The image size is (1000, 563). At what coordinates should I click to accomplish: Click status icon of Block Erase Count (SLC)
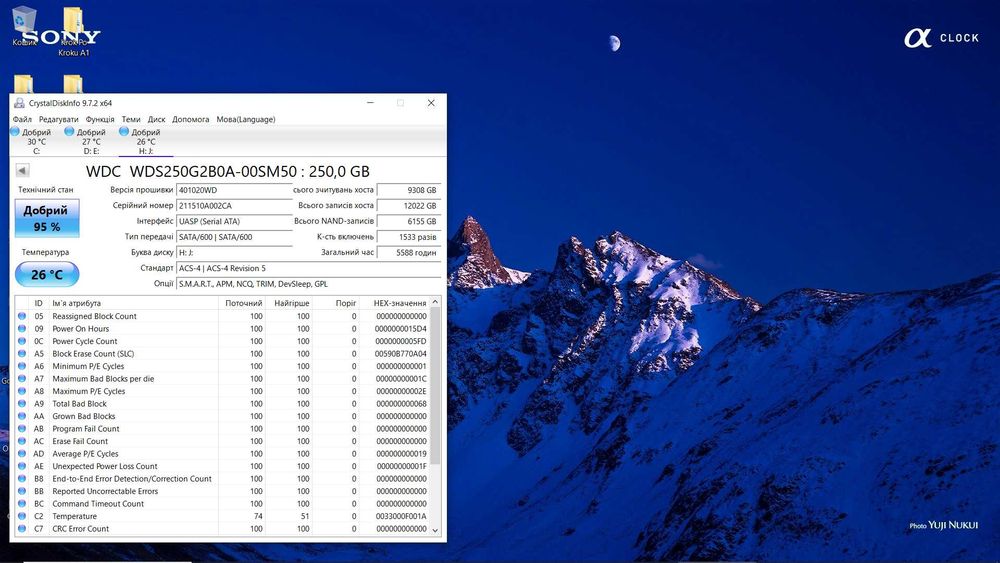click(22, 353)
